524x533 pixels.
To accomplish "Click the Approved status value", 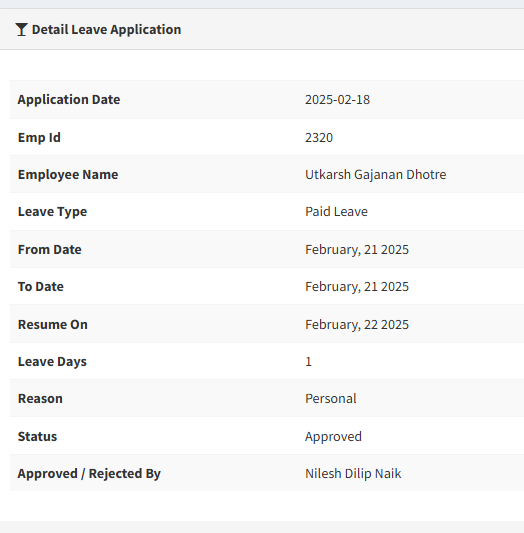I will pos(333,436).
